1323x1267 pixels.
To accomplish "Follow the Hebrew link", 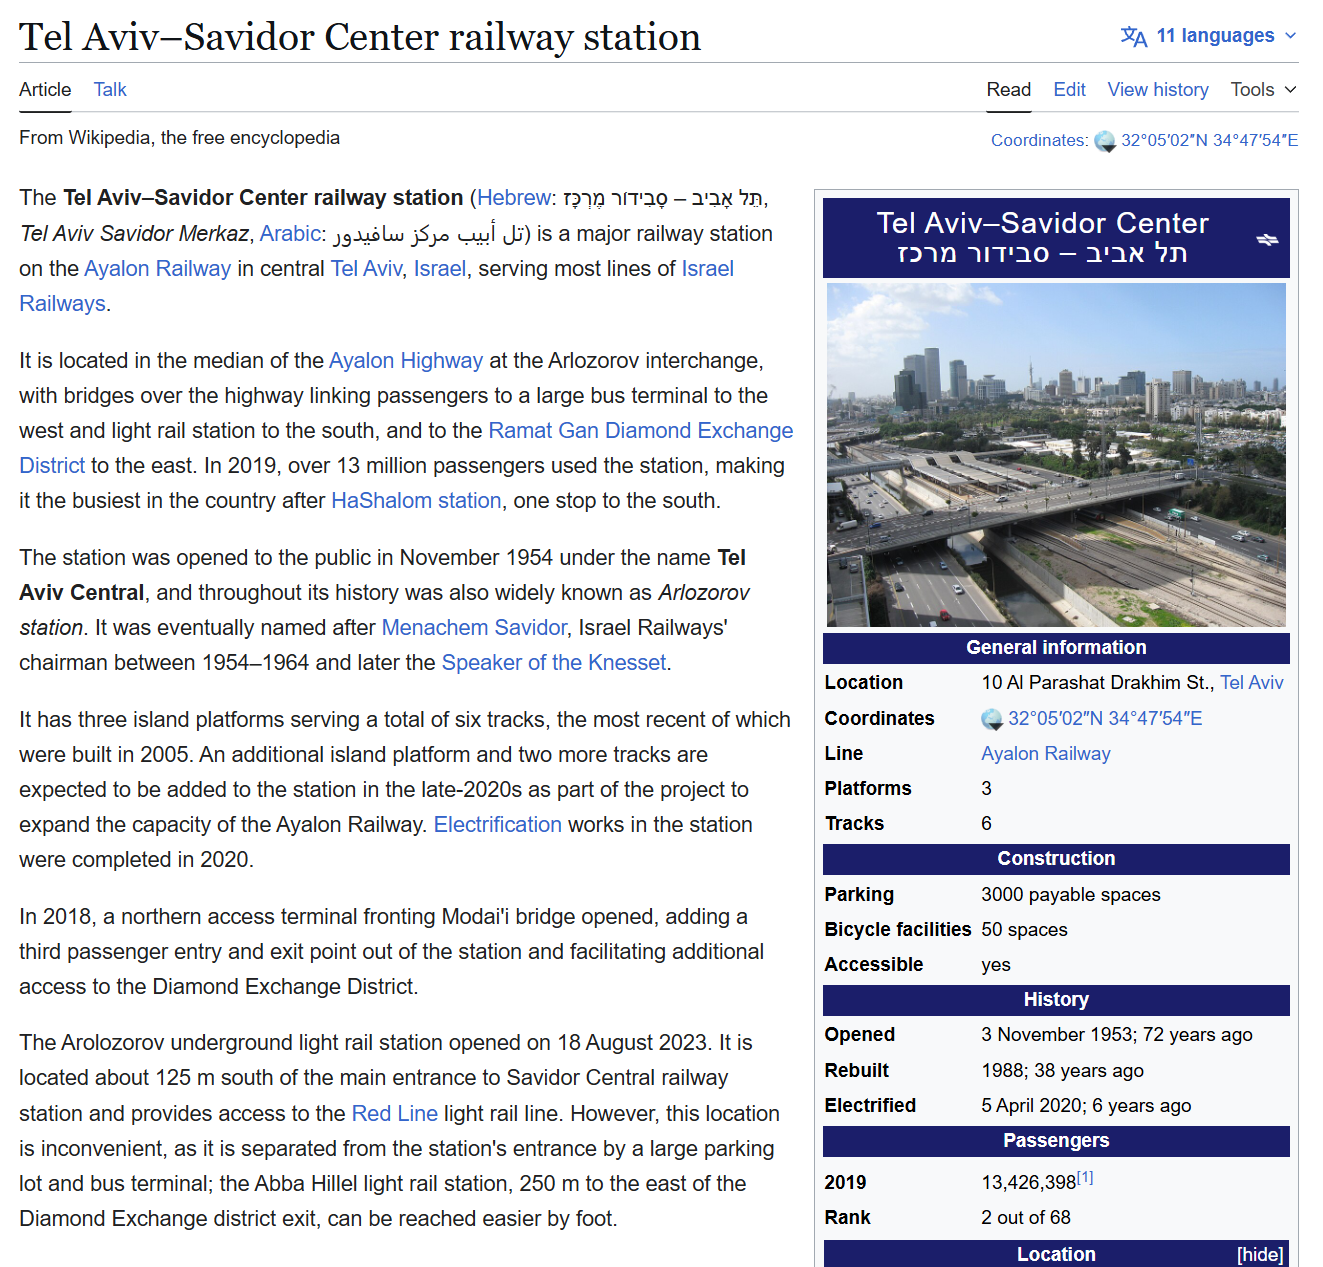I will pyautogui.click(x=514, y=198).
